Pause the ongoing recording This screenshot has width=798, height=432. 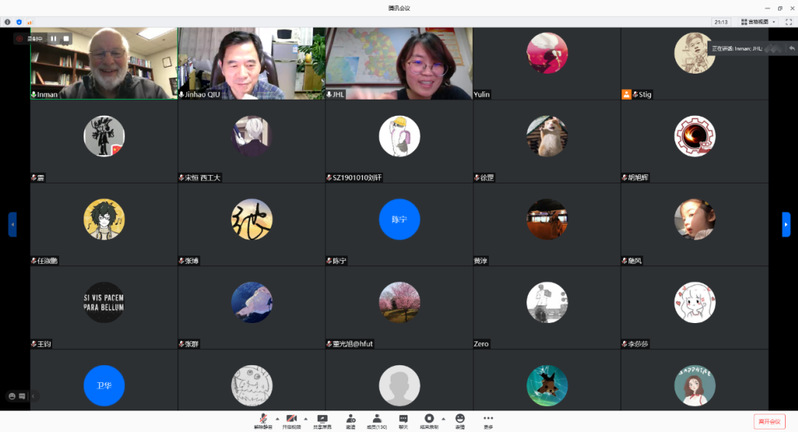pos(53,39)
